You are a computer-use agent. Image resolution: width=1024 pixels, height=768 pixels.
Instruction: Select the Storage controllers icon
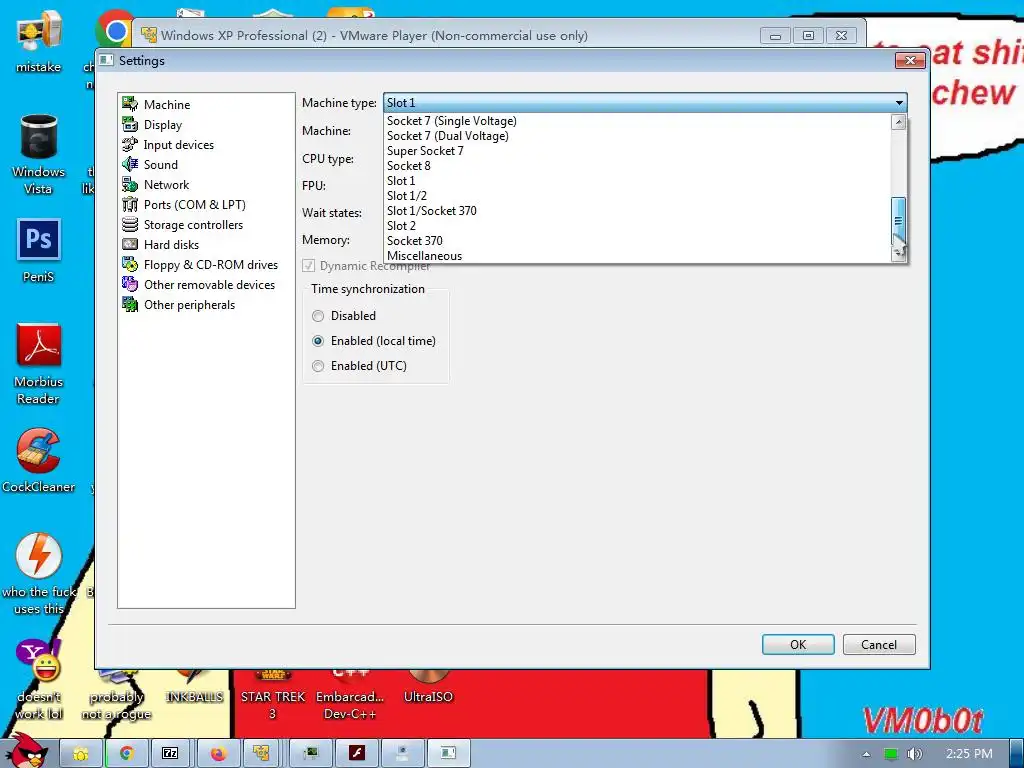[x=130, y=225]
